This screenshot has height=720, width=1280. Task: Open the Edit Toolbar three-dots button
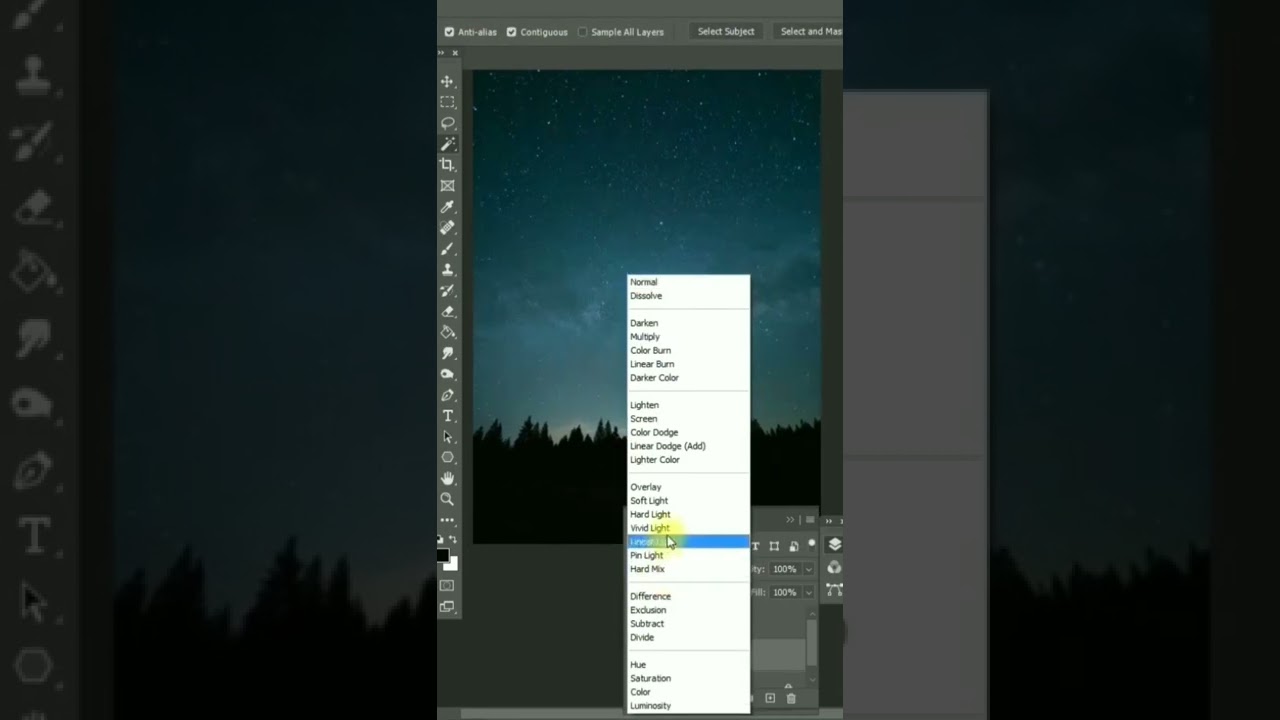[447, 520]
